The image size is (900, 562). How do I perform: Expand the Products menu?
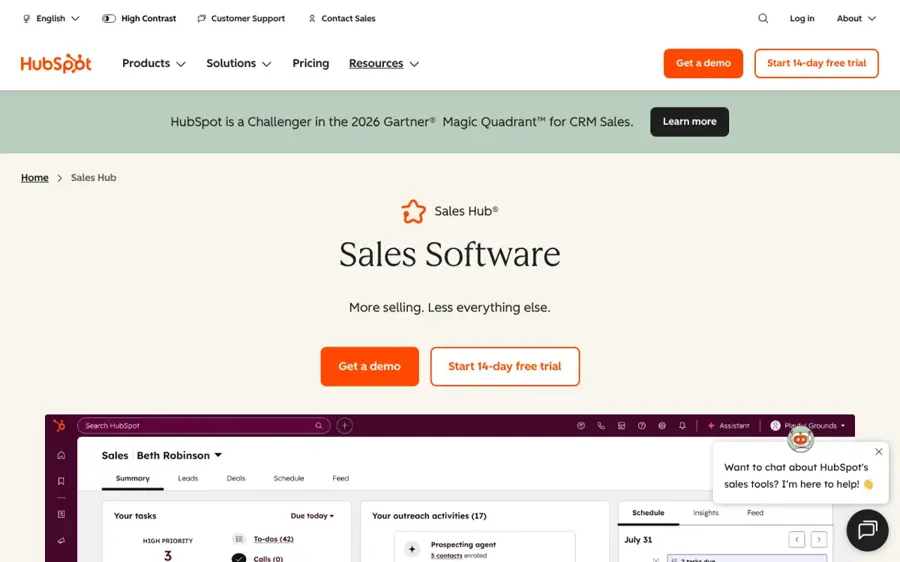[x=153, y=63]
